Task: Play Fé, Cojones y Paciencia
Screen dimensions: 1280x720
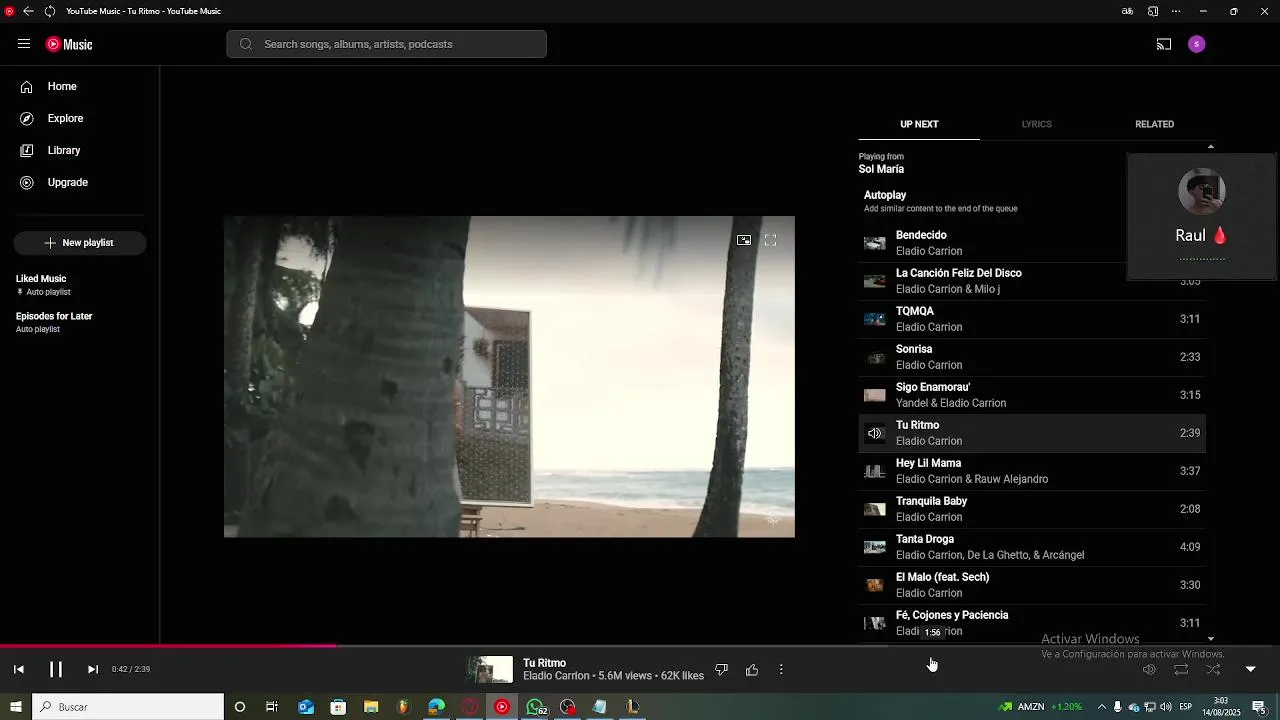Action: (x=1032, y=623)
